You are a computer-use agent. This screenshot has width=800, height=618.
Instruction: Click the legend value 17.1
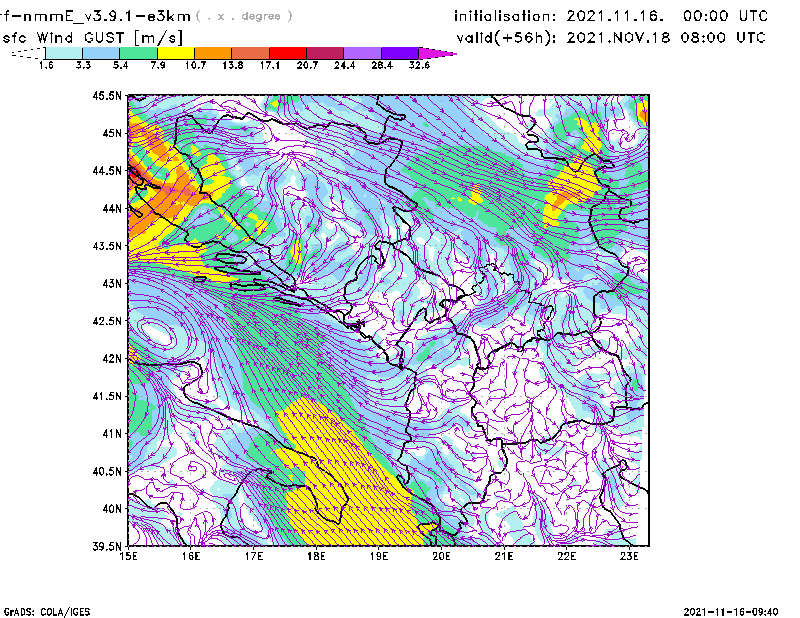[x=270, y=65]
